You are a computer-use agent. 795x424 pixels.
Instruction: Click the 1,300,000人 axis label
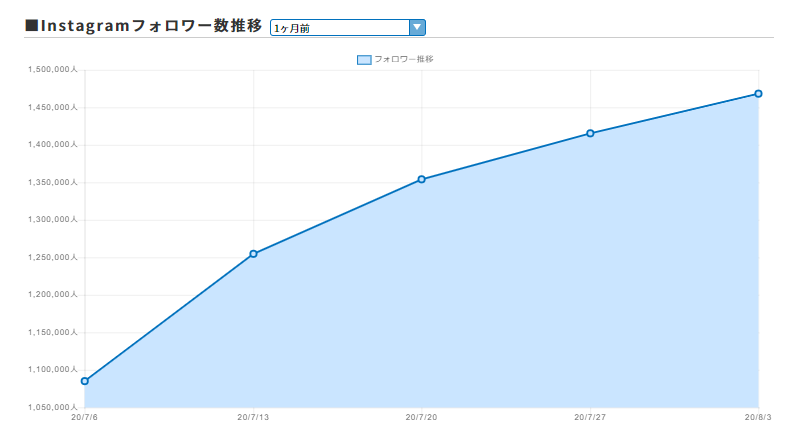[53, 220]
